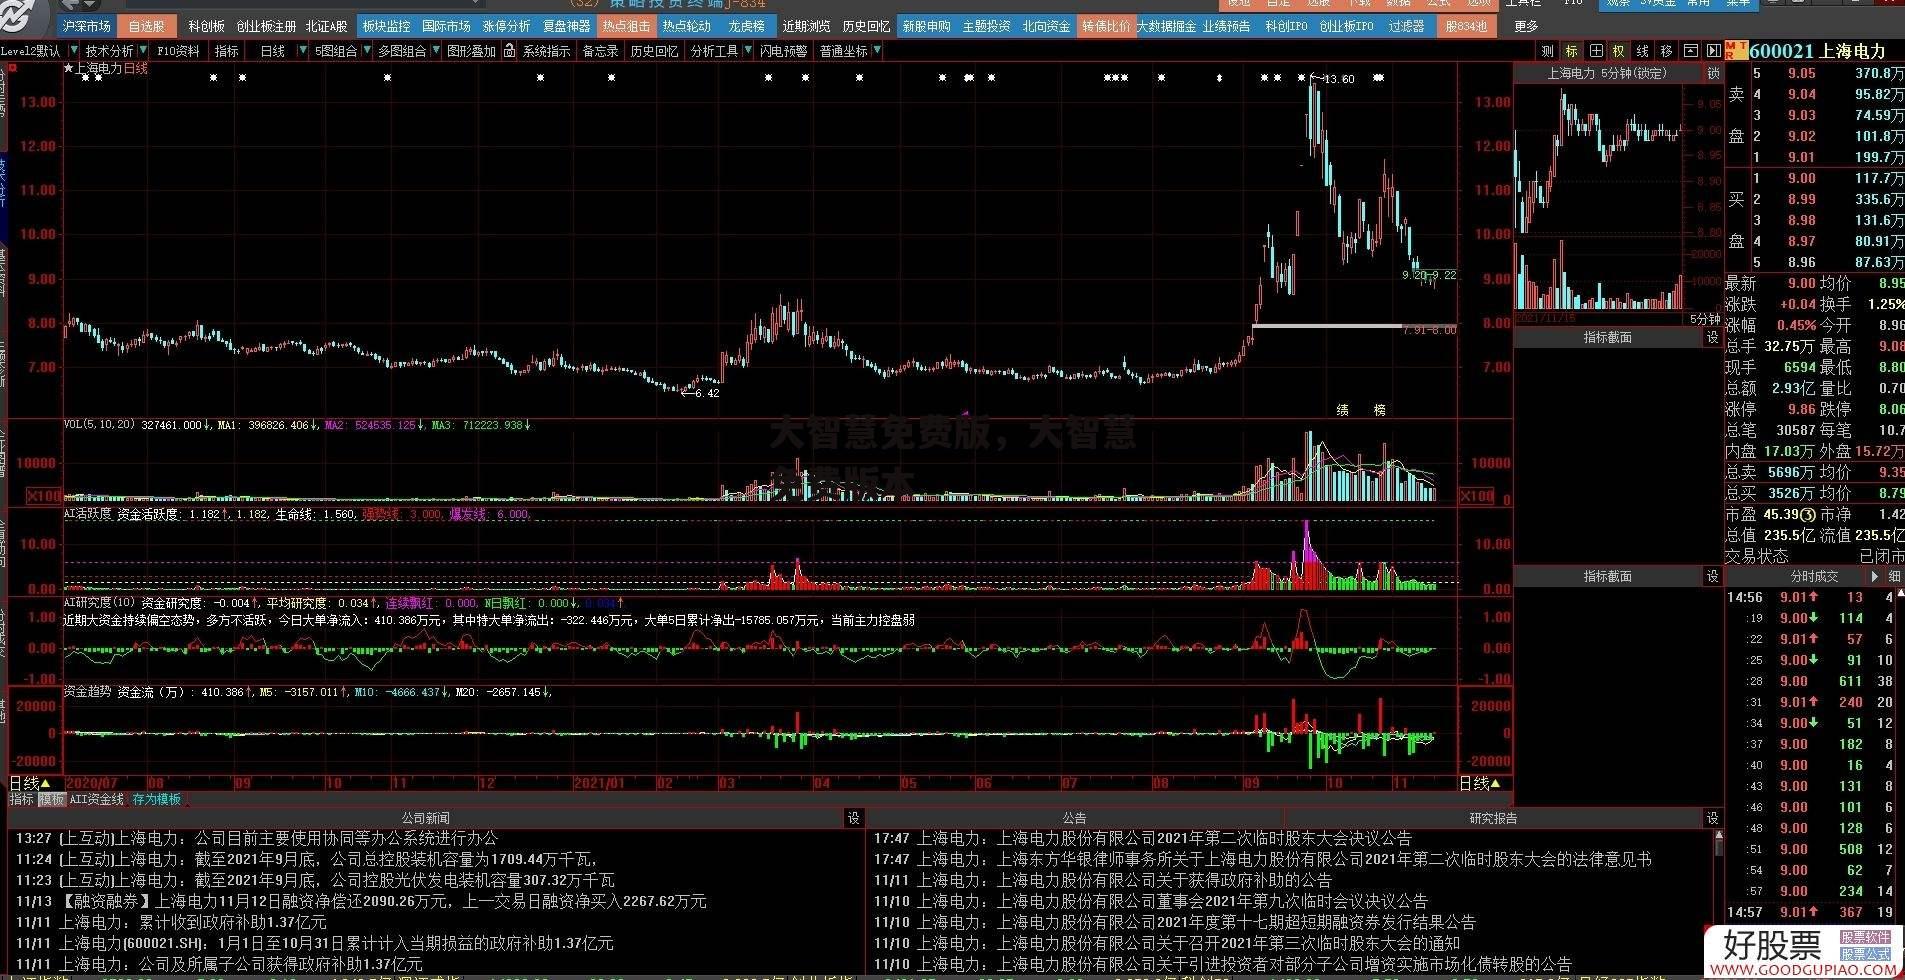Open the 技术分析 dropdown arrow
1905x980 pixels.
[143, 51]
